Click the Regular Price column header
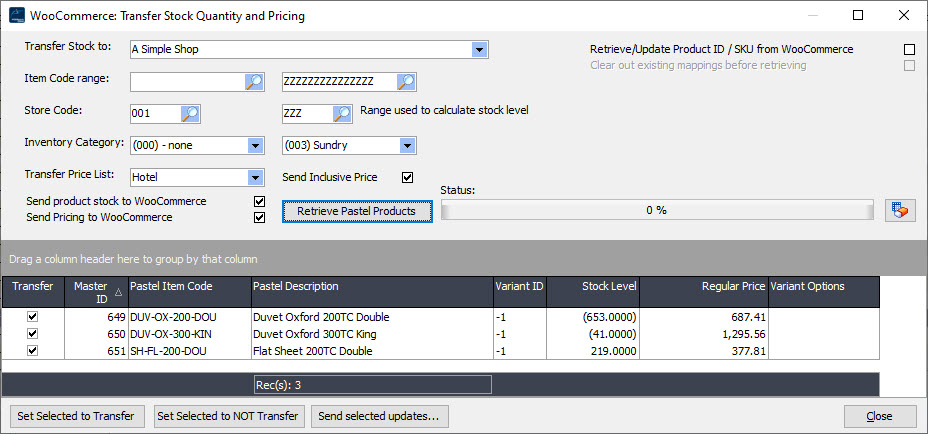928x434 pixels. point(704,292)
